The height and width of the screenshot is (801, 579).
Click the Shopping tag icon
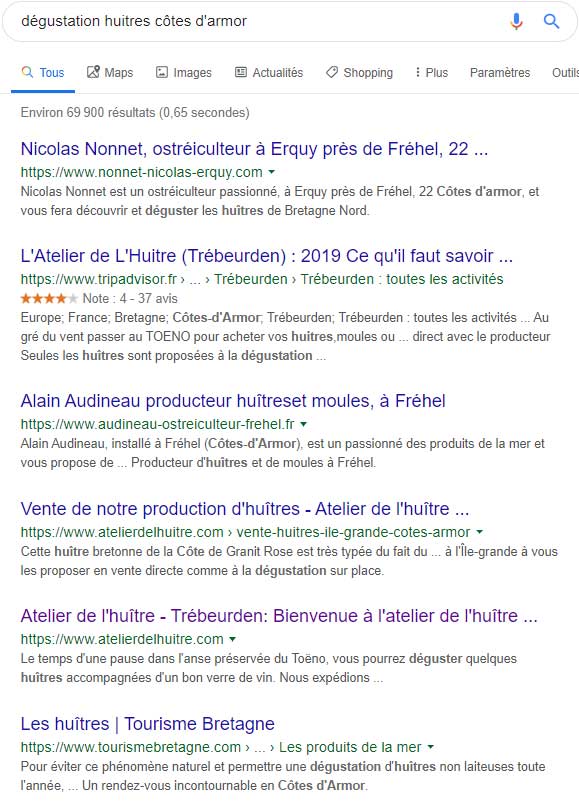(332, 72)
